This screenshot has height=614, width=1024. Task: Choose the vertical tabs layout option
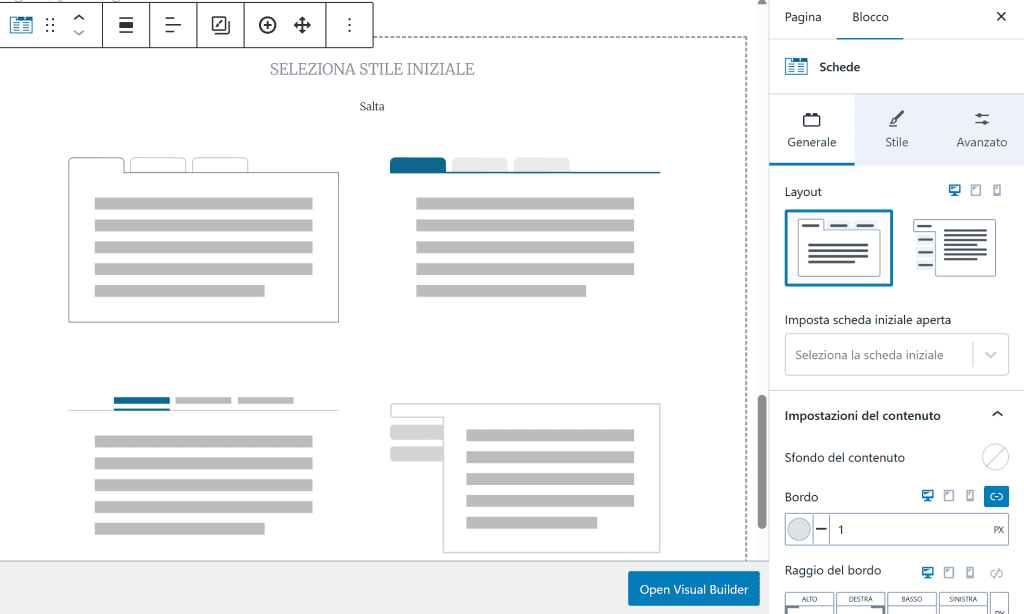coord(954,248)
